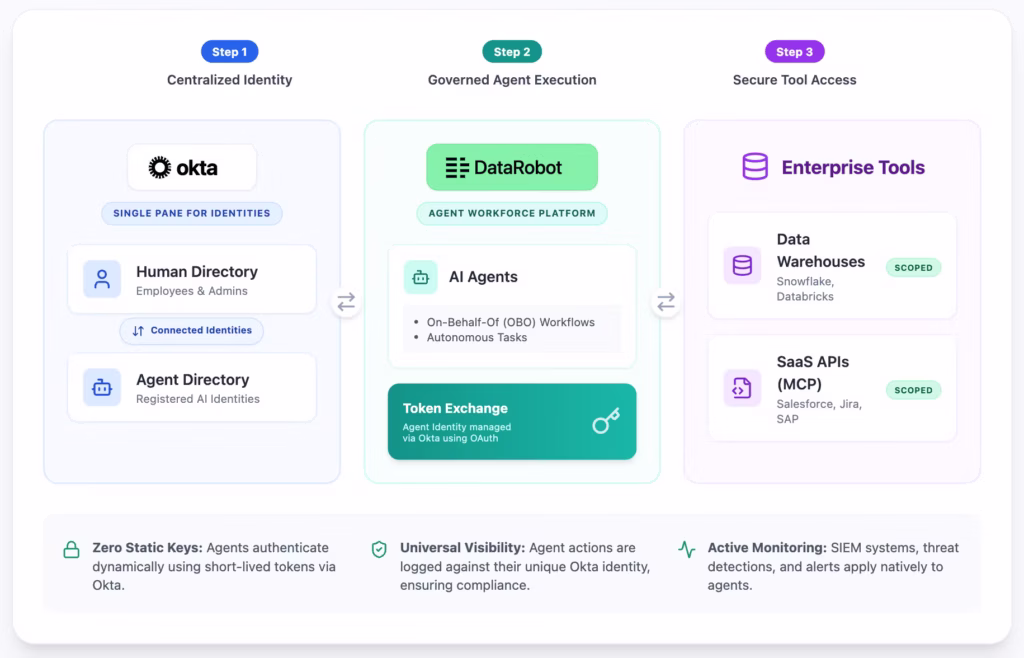Click the Okta logo
This screenshot has height=658, width=1024.
pyautogui.click(x=192, y=168)
